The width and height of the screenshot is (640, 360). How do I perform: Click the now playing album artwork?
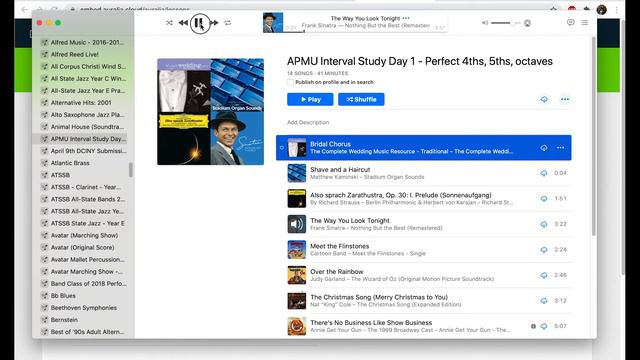click(273, 22)
